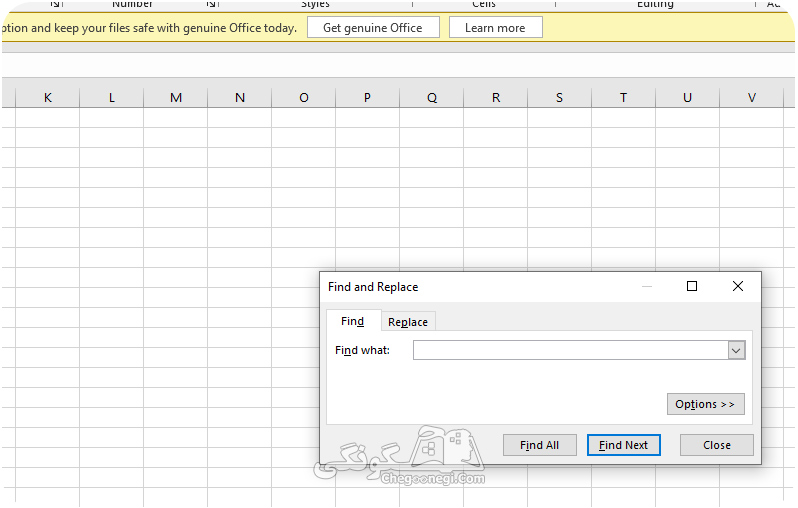Select column N header

coord(240,97)
